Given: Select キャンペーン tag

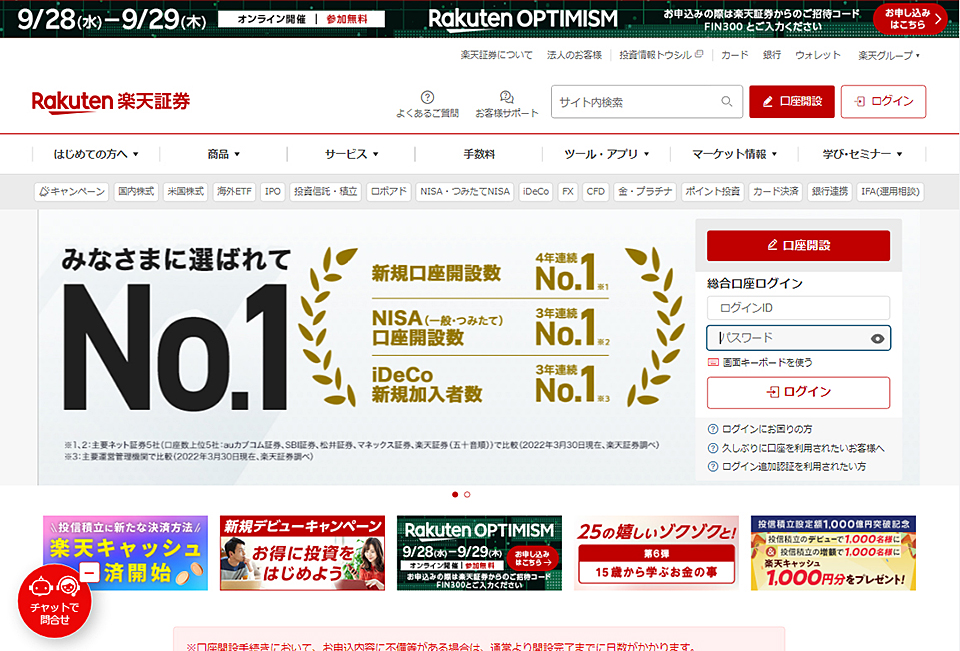Looking at the screenshot, I should pyautogui.click(x=72, y=192).
